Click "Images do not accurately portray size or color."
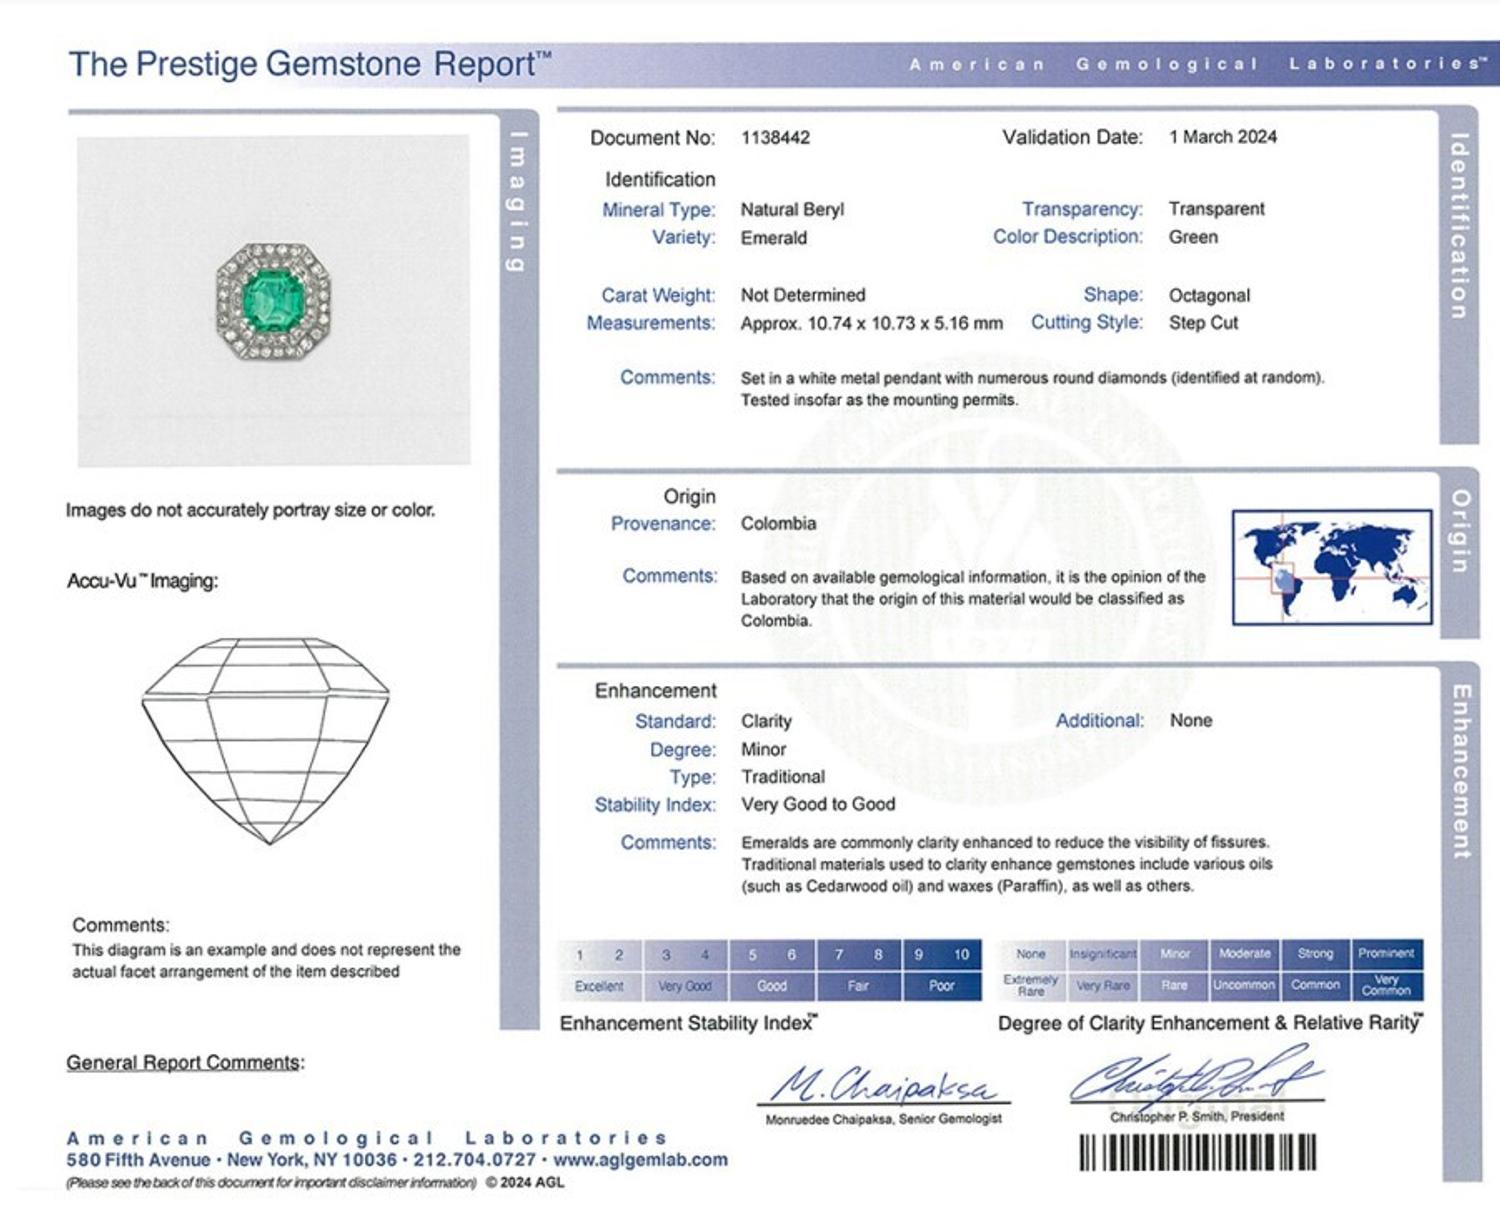Image resolution: width=1500 pixels, height=1210 pixels. (x=250, y=510)
